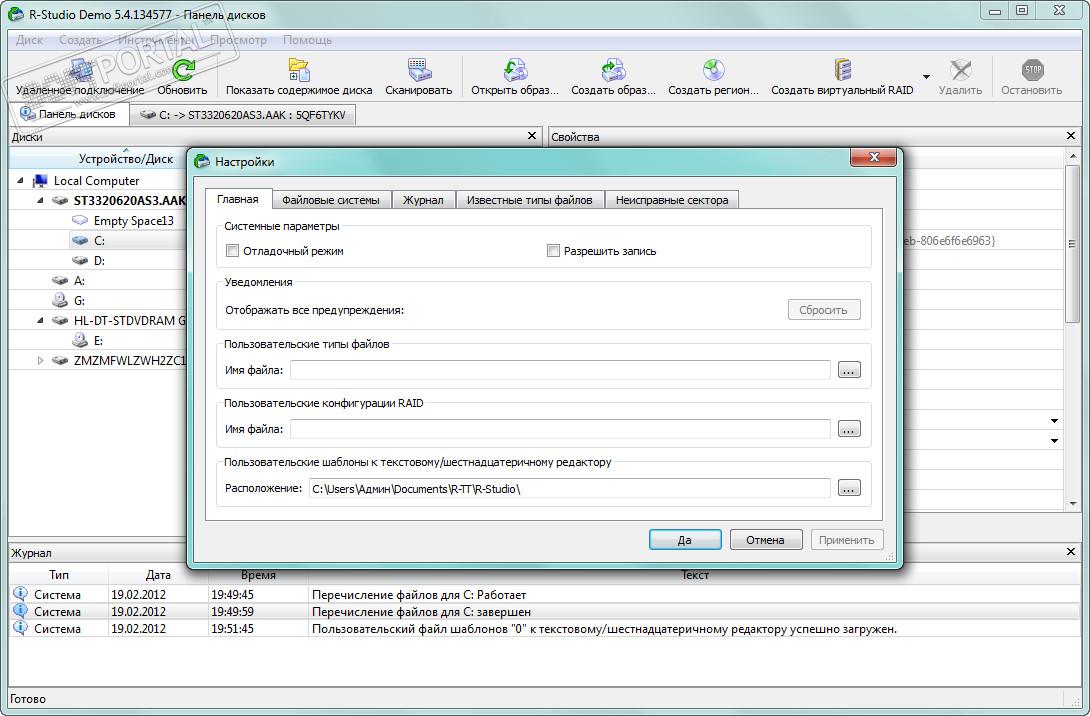Select the A: drive icon
The image size is (1090, 716).
tap(60, 281)
